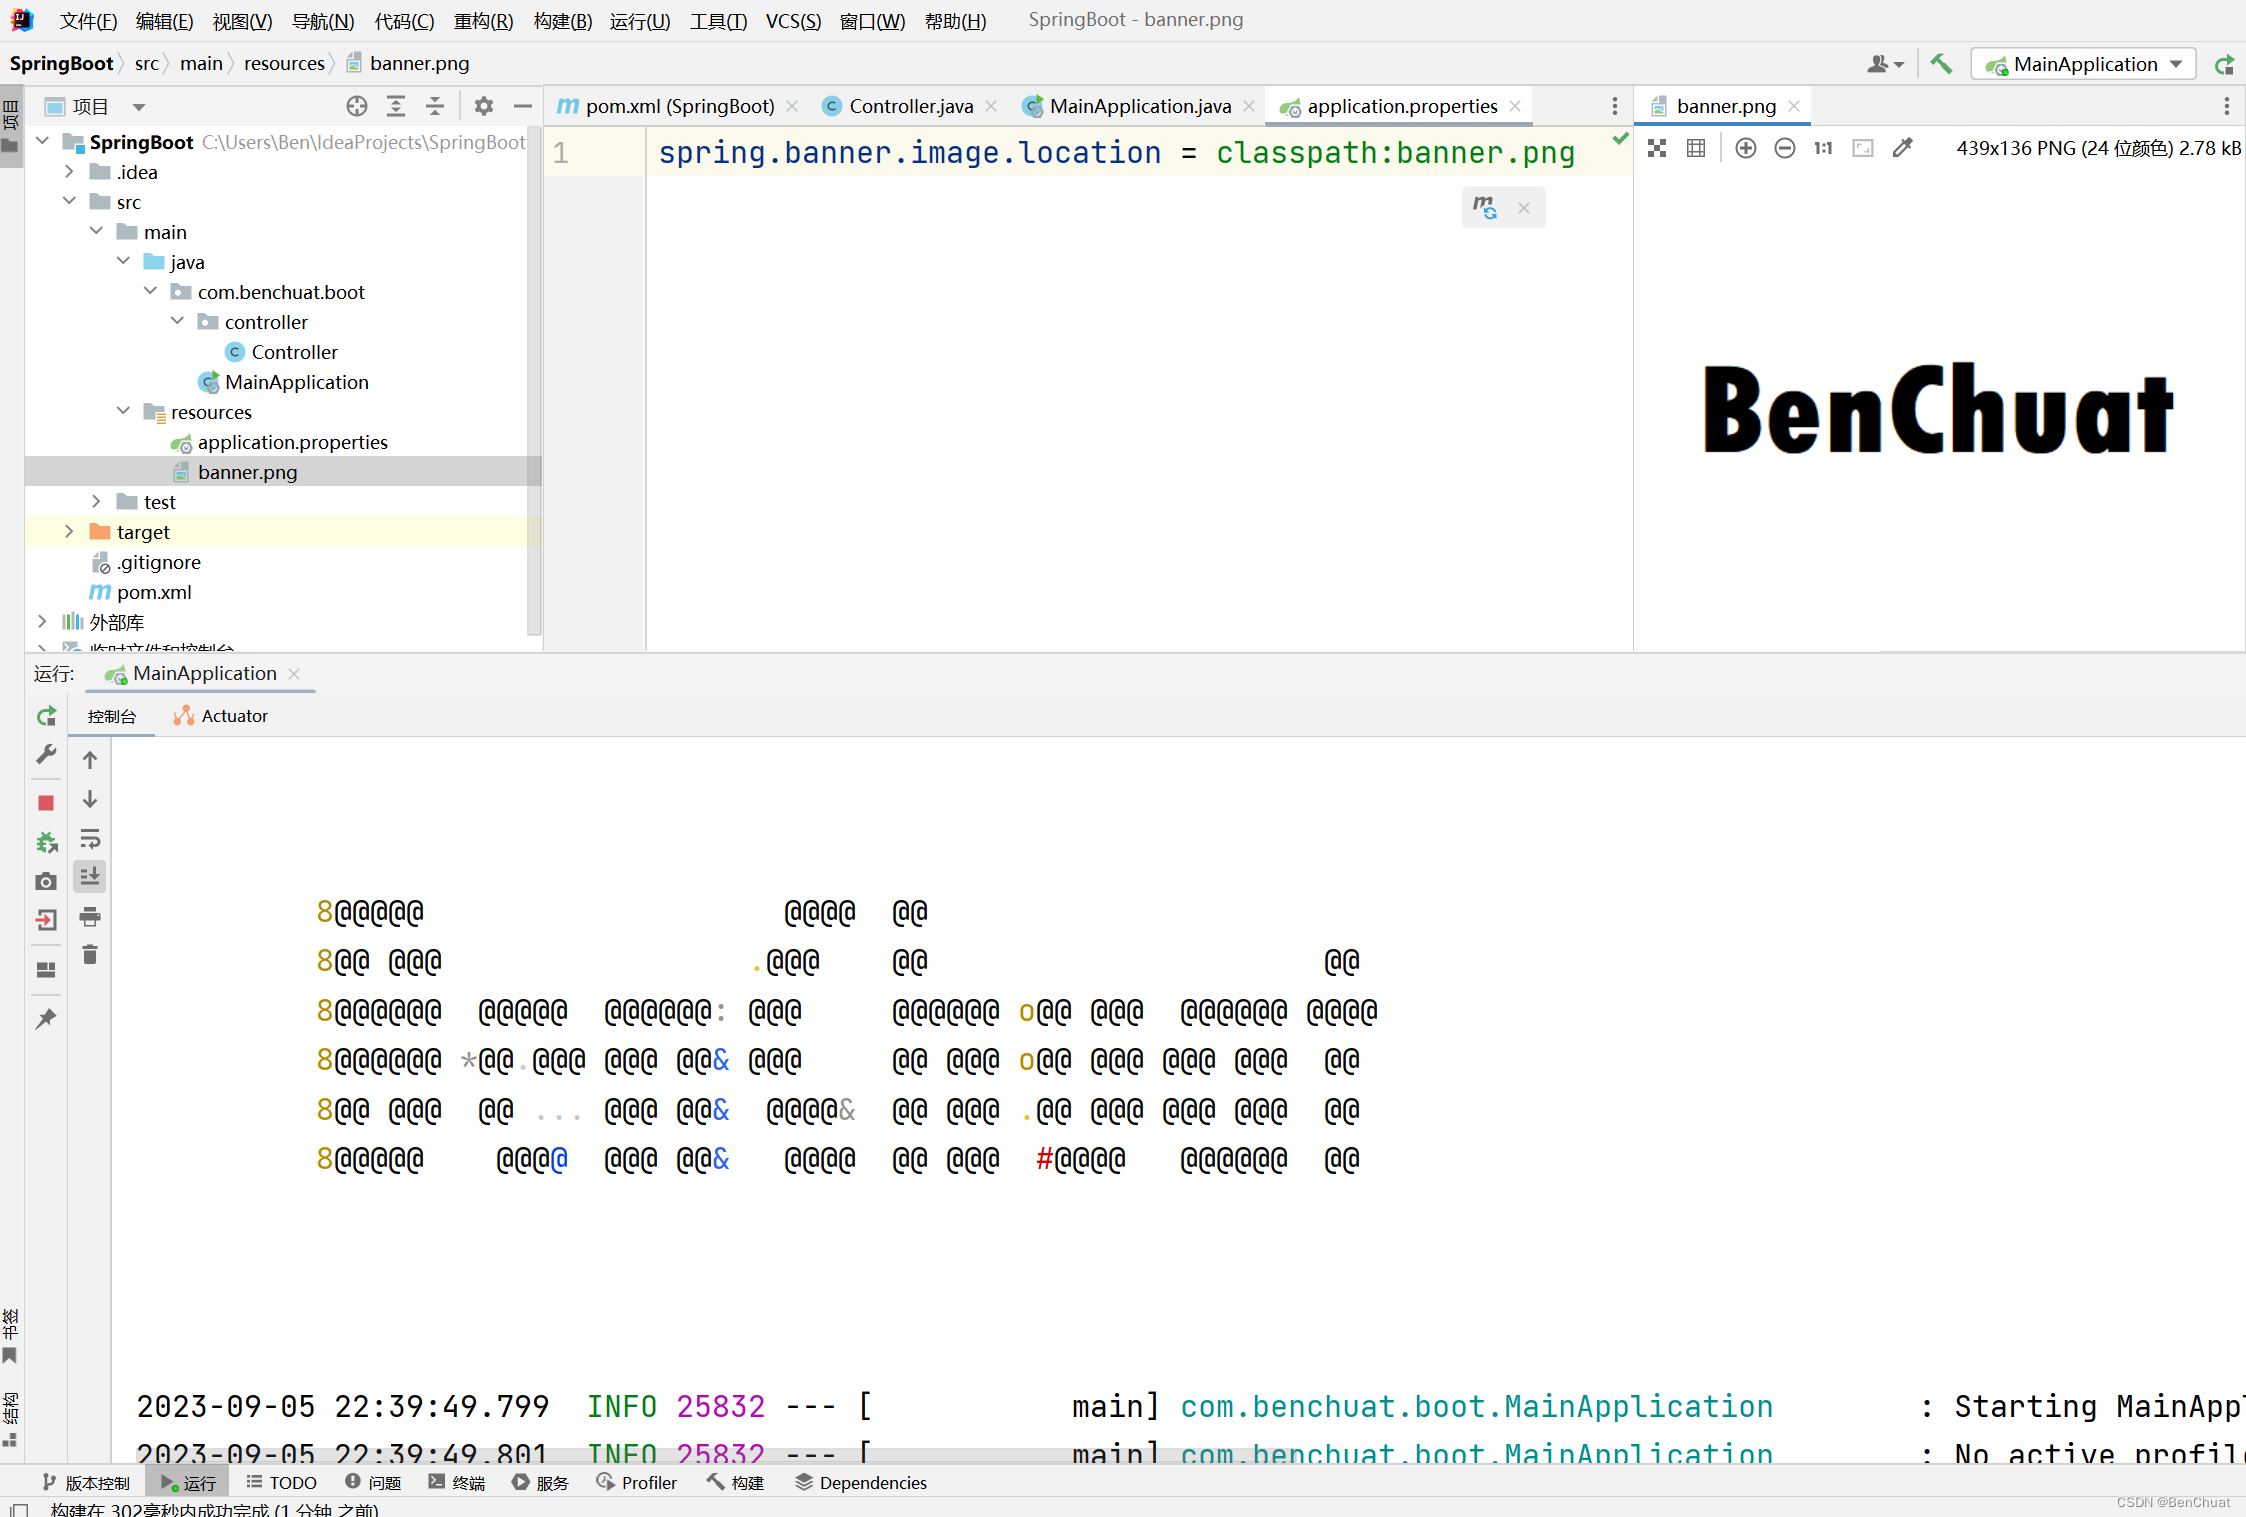Click the trash Clear All console icon

click(x=90, y=955)
